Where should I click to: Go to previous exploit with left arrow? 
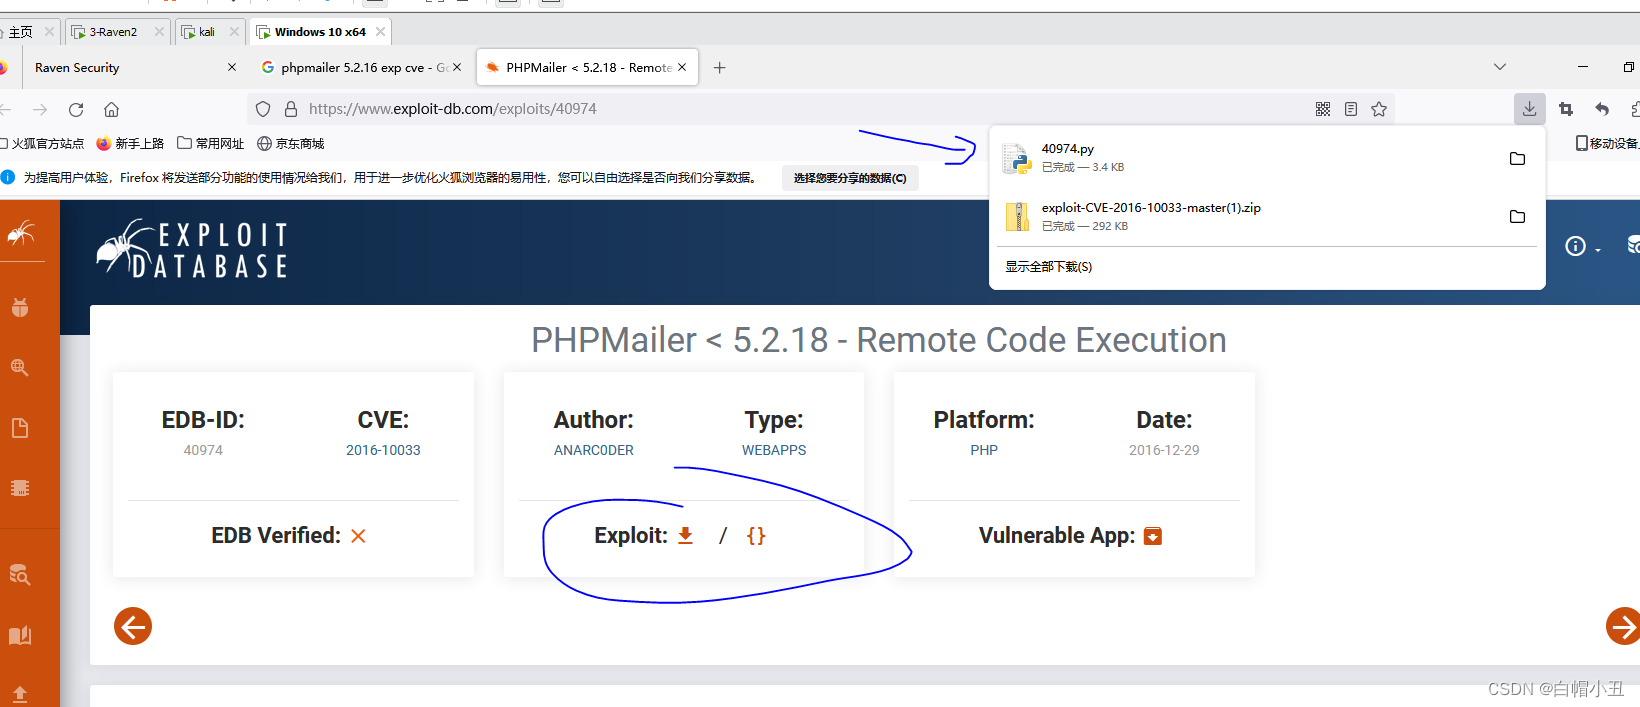133,627
